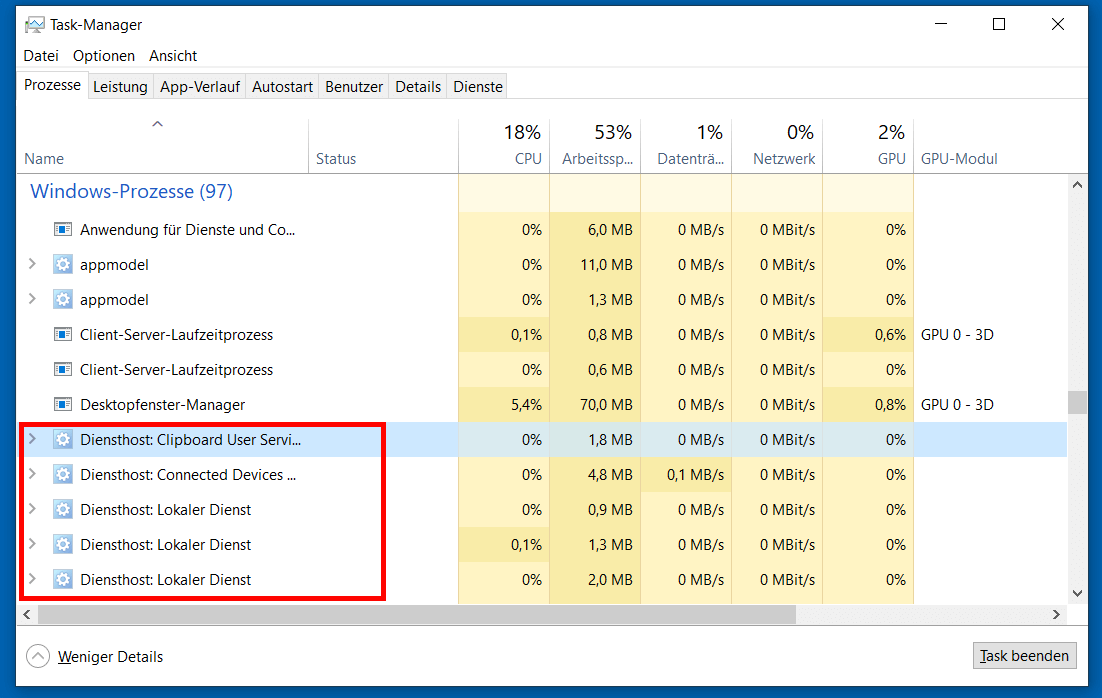1102x698 pixels.
Task: Click the 0,8% GPU value cell
Action: click(868, 405)
